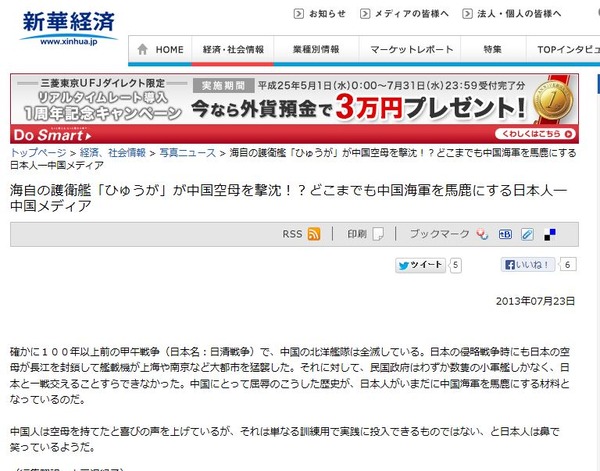Open 写真ニュース breadcrumb link

(188, 153)
